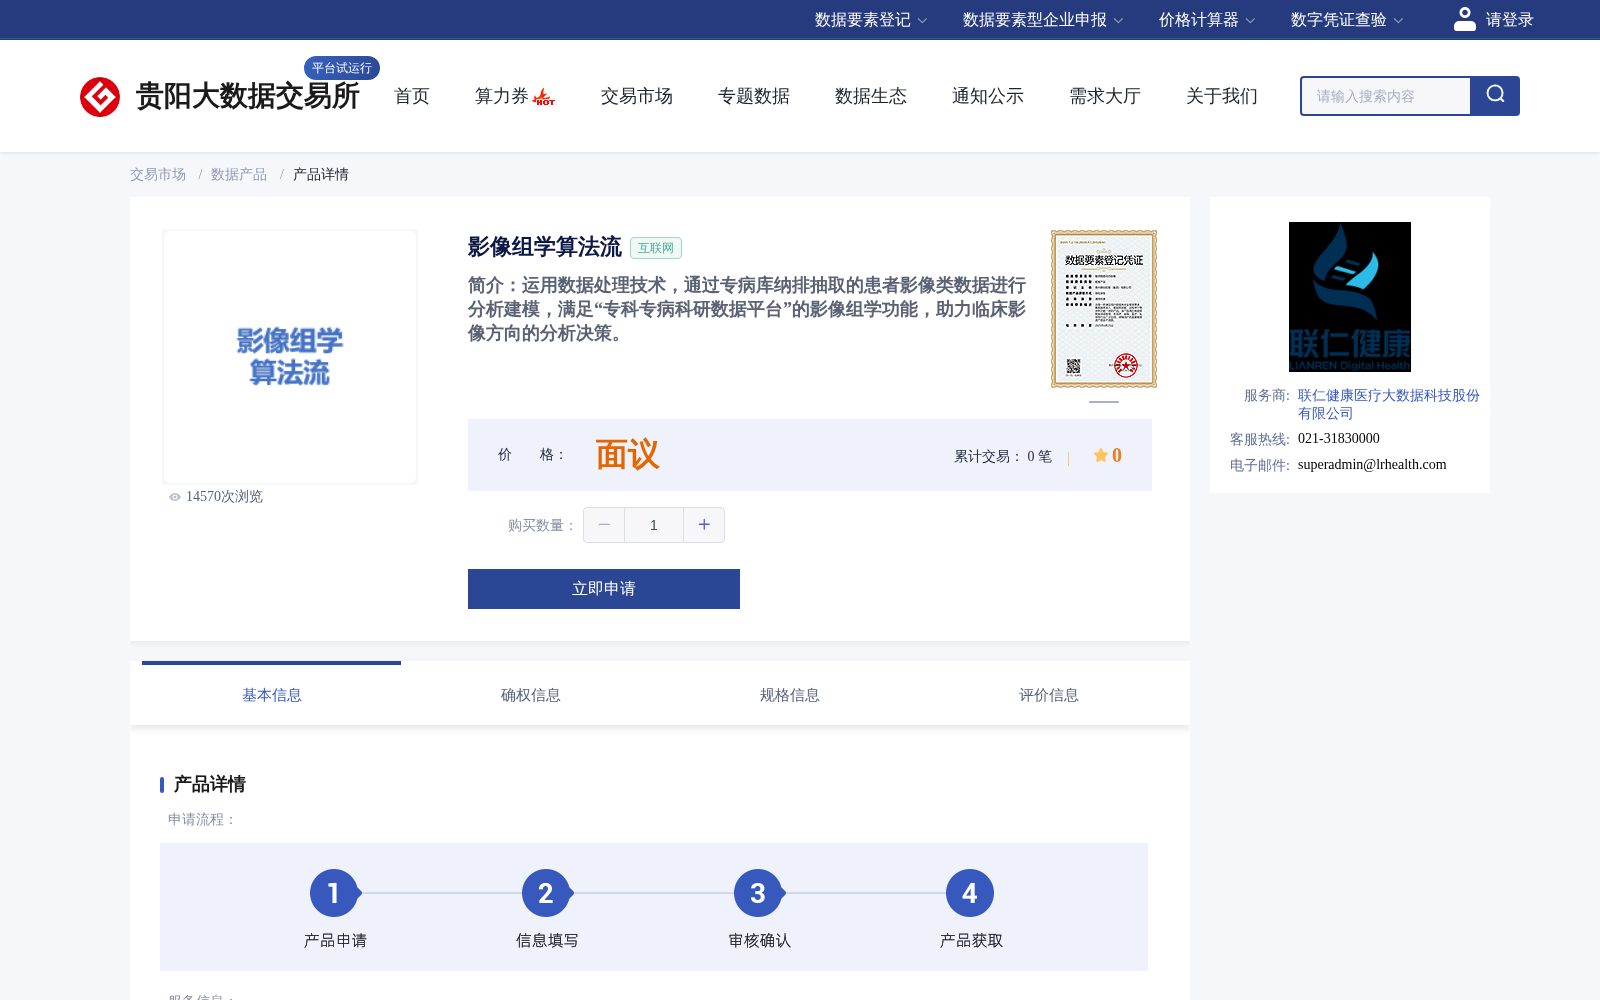Screen dimensions: 1600x1000
Task: Click the 累计交易: 0 笔 text
Action: (1003, 456)
